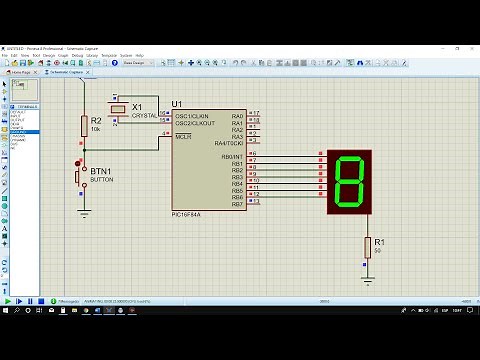
Task: Go to Home Page via toolbar house icon
Action: click(41, 63)
